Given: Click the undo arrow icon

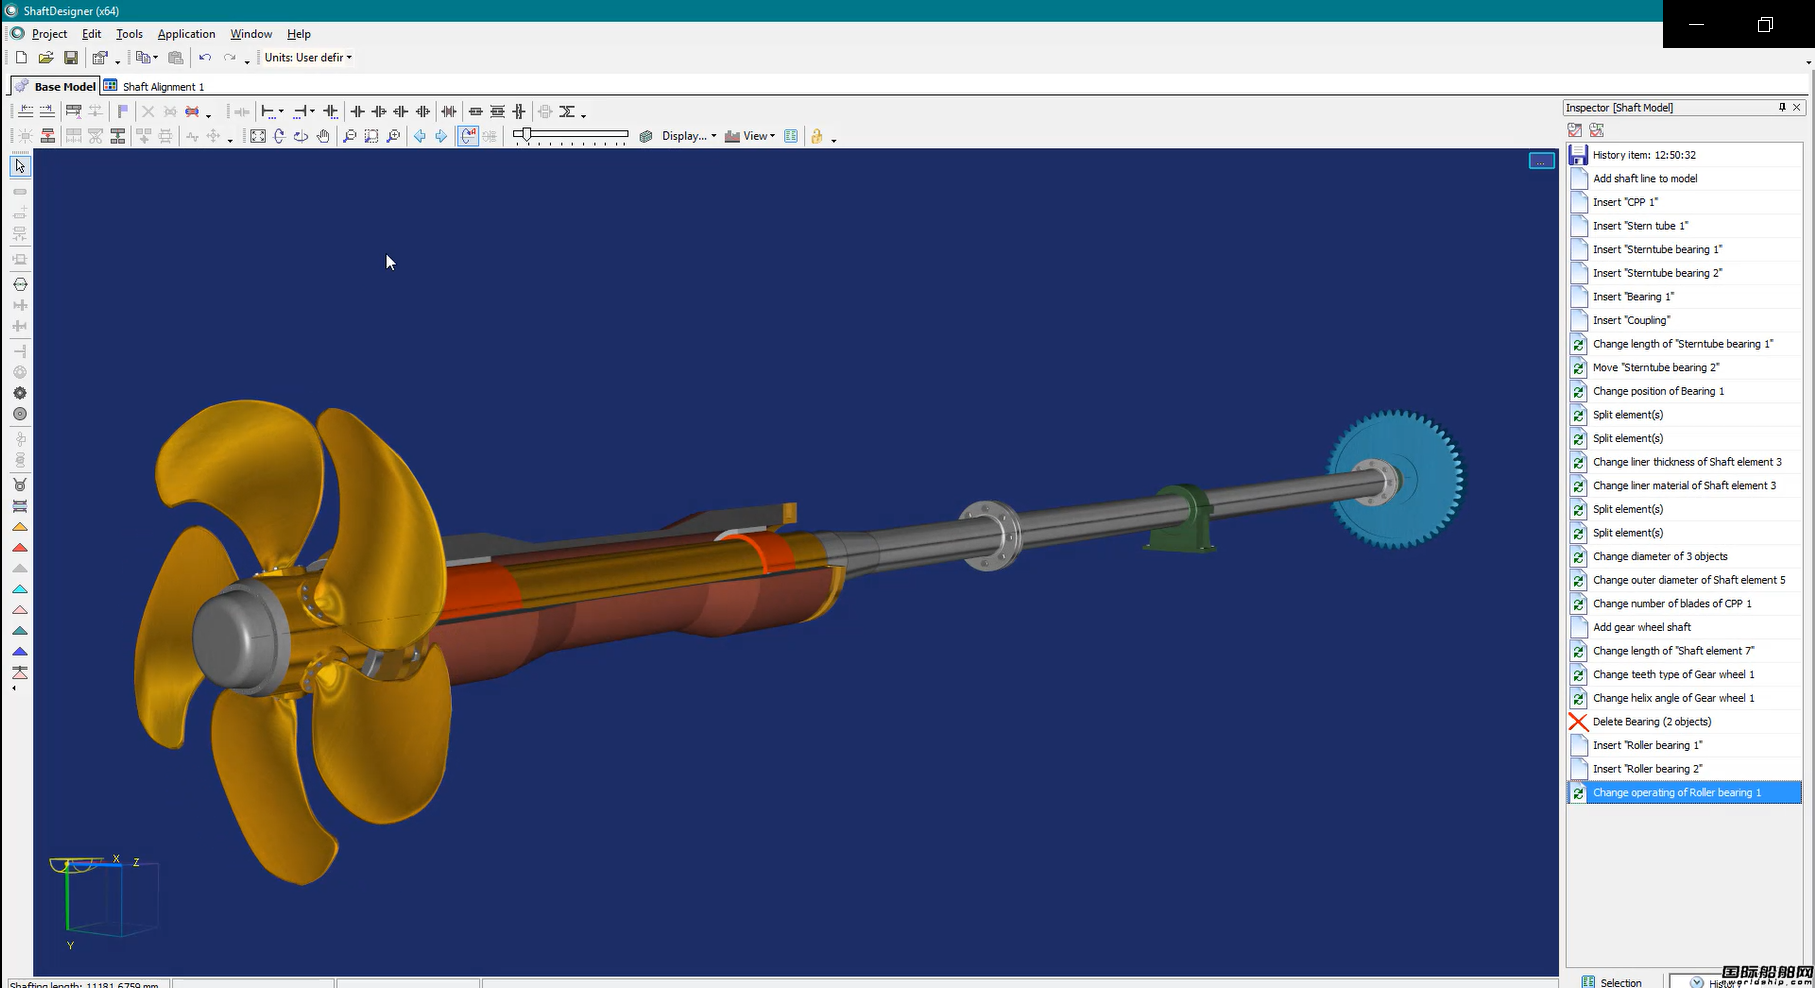Looking at the screenshot, I should (x=205, y=58).
